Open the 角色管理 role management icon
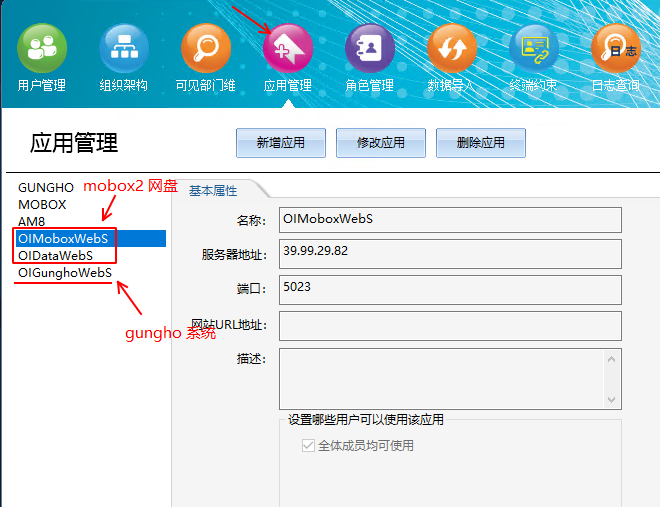Viewport: 660px width, 507px height. pyautogui.click(x=370, y=48)
